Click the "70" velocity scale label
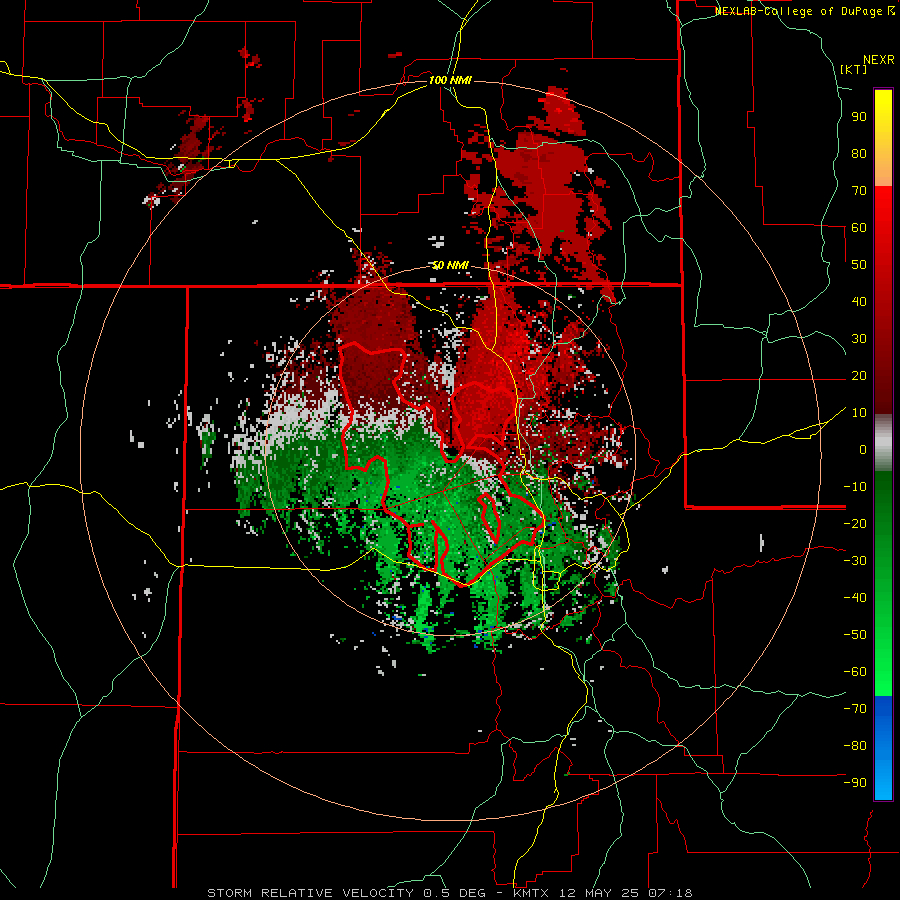This screenshot has width=900, height=900. coord(859,191)
